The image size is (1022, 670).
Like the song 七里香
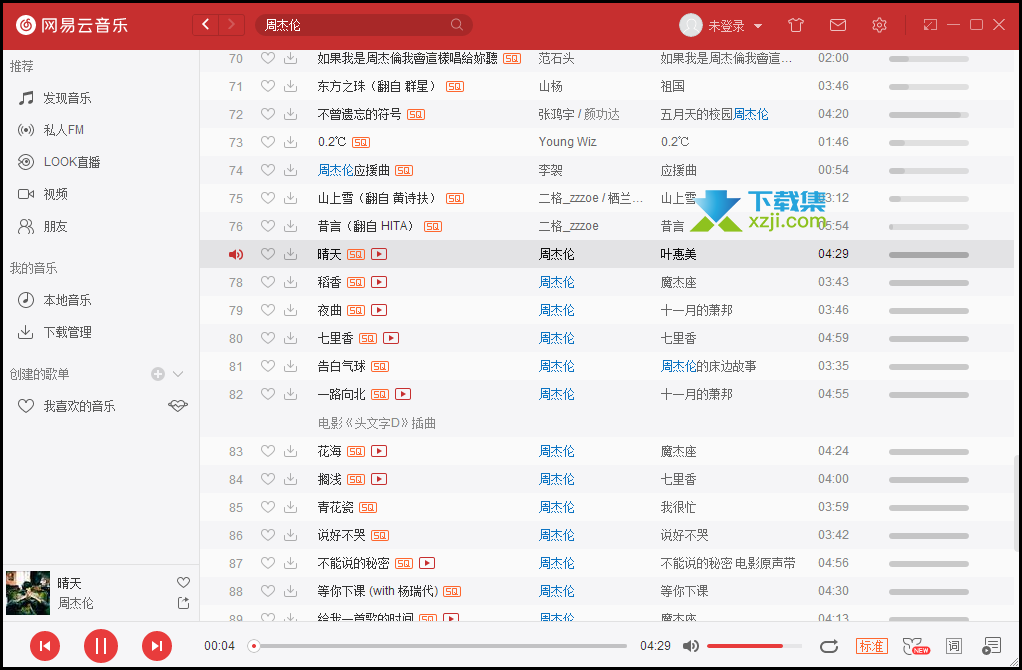(x=268, y=338)
